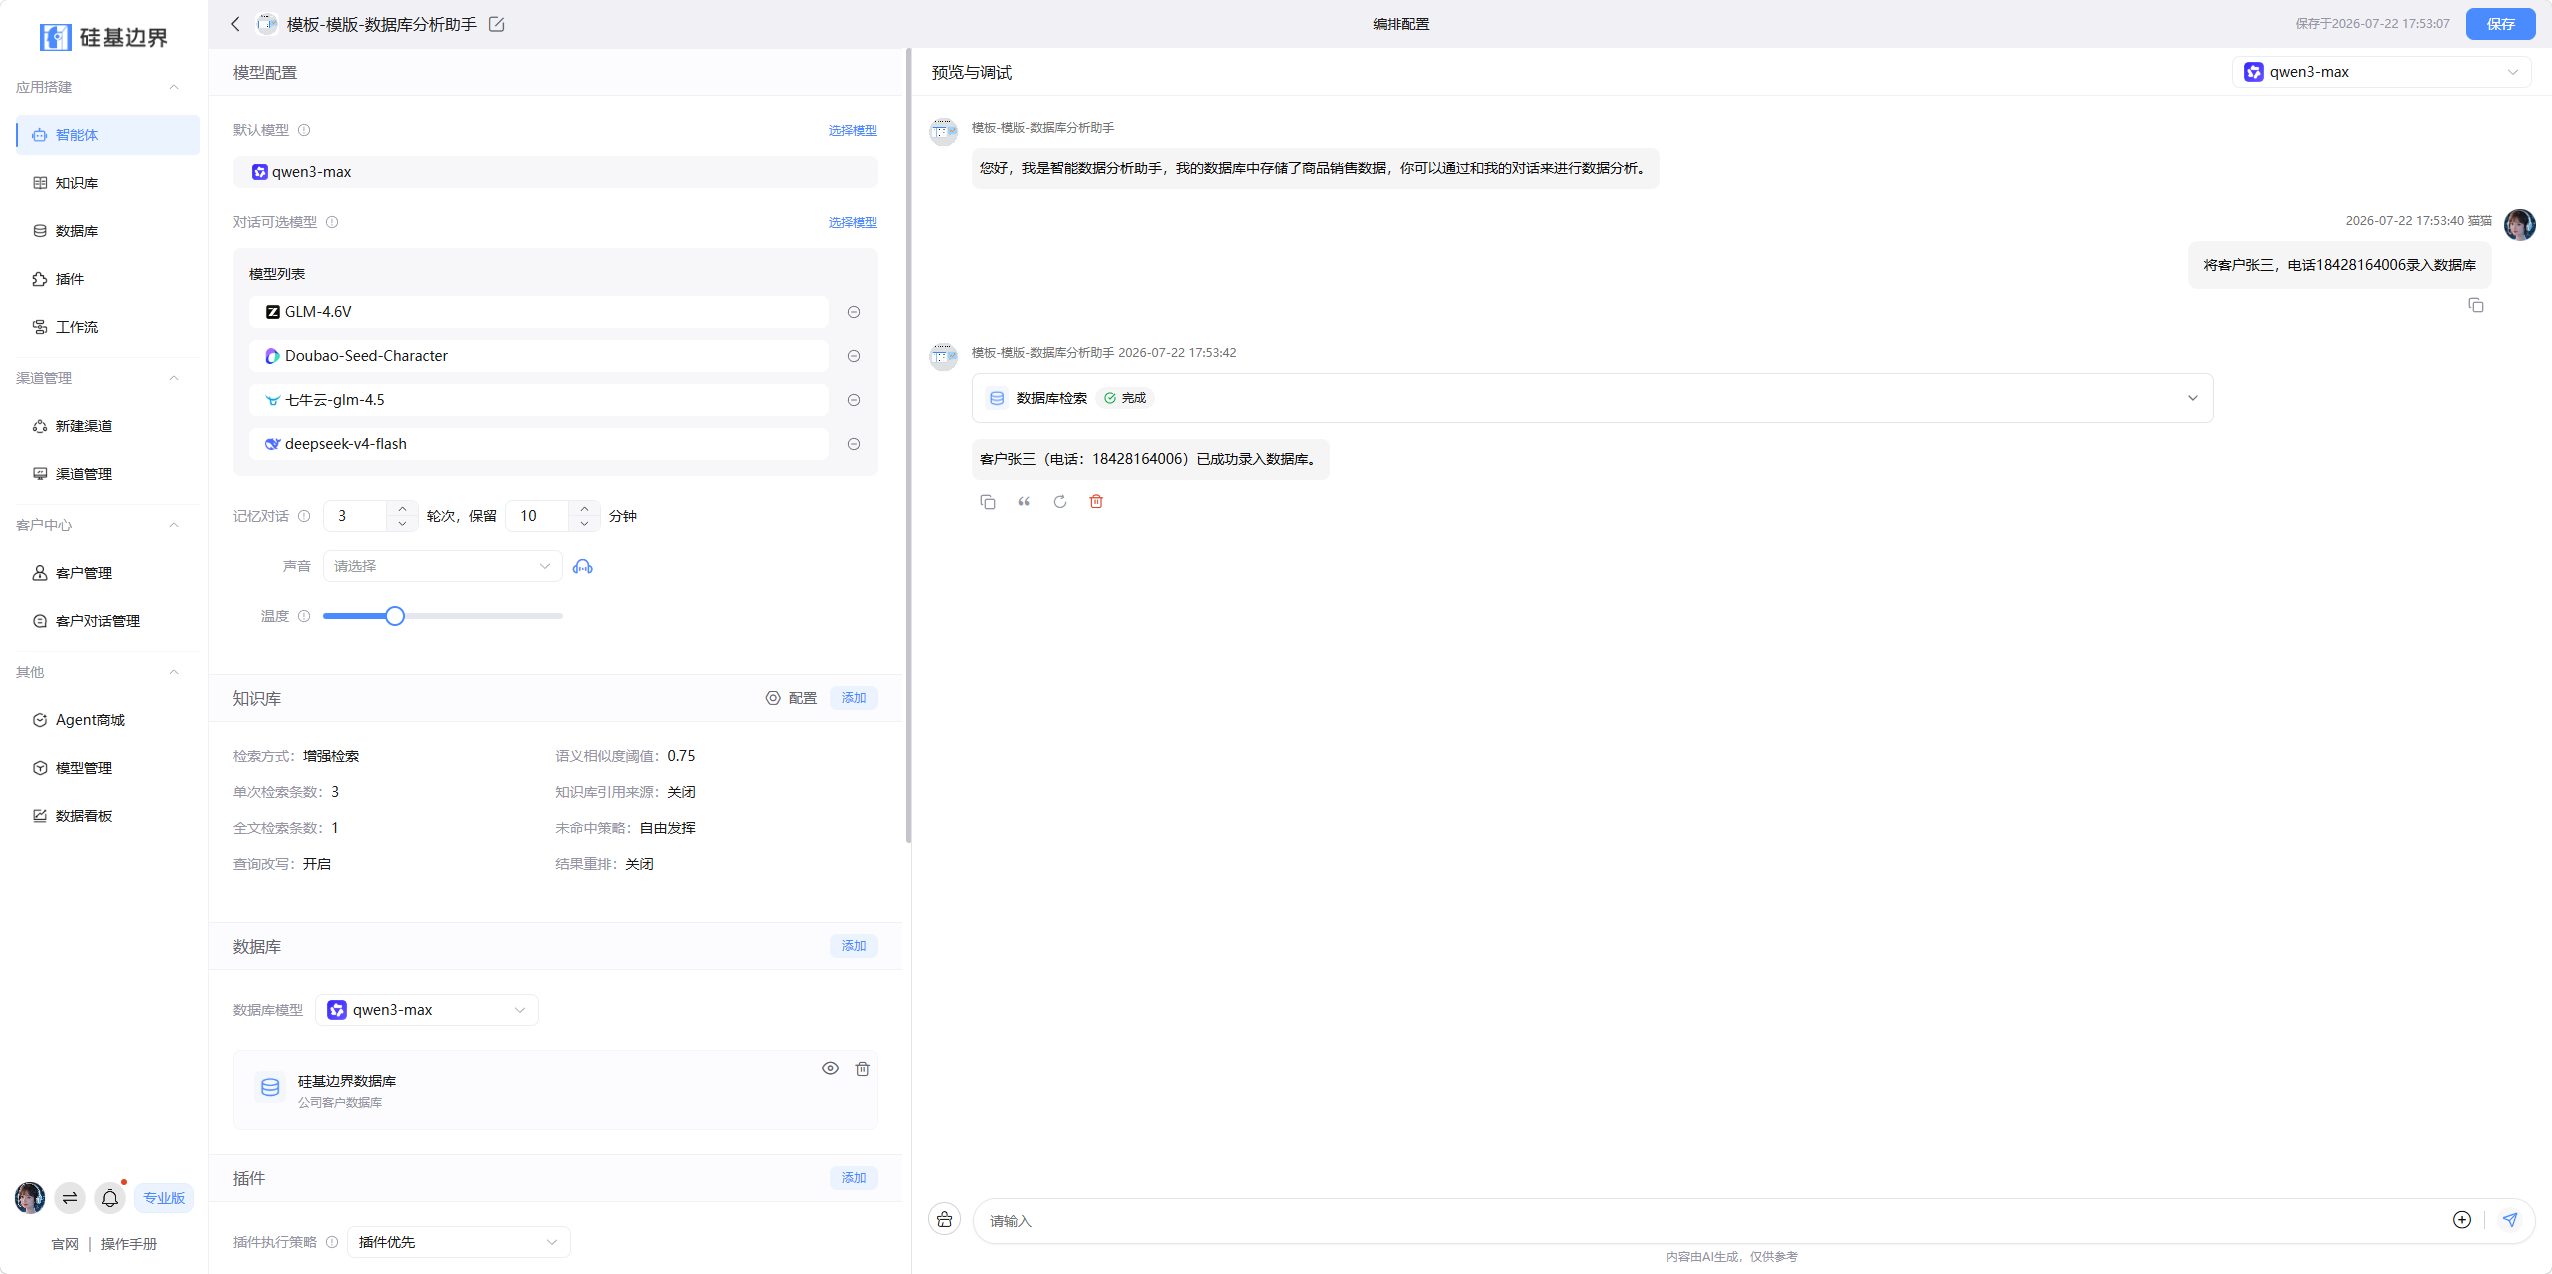Open 客户管理 in sidebar
The height and width of the screenshot is (1274, 2552).
(107, 573)
